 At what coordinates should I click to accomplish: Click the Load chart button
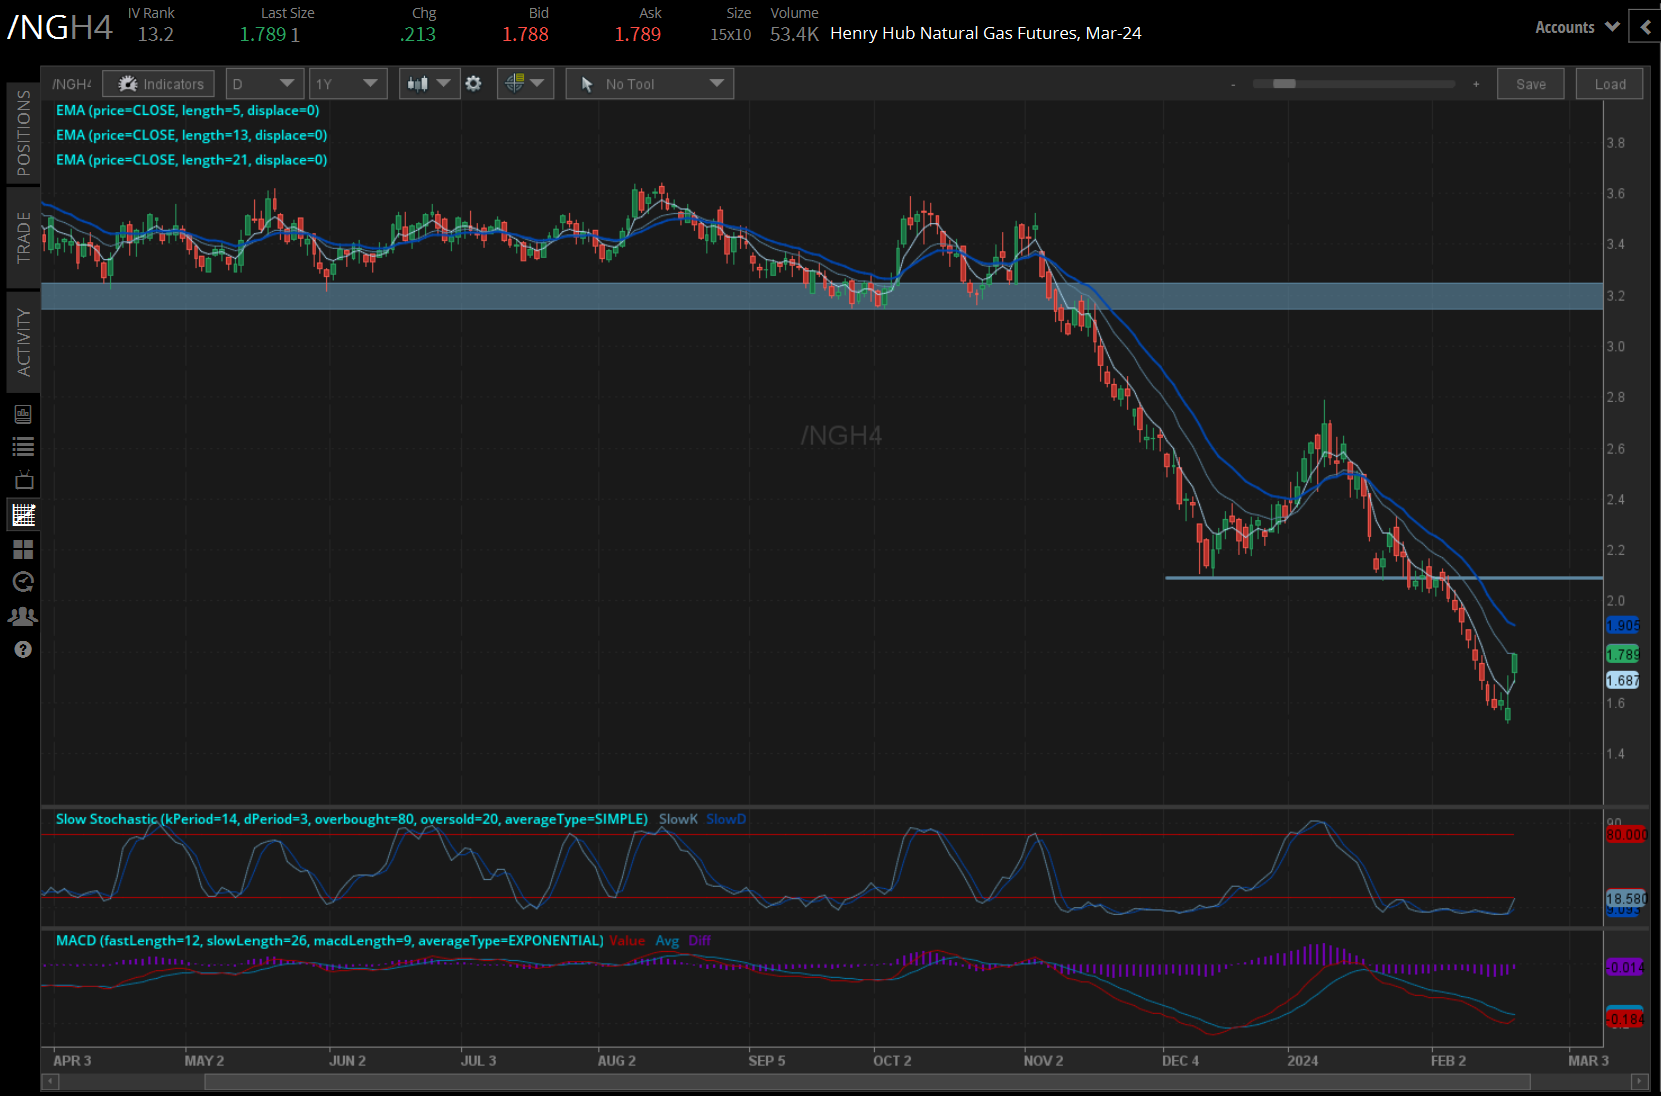coord(1609,84)
